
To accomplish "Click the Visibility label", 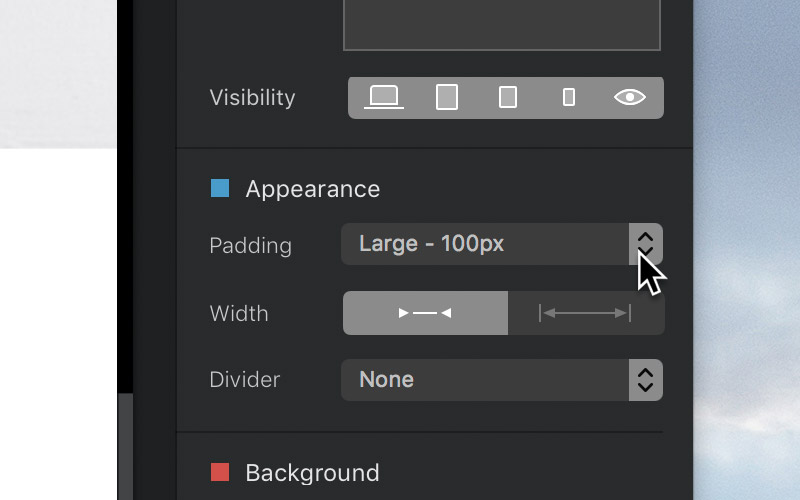I will (252, 97).
